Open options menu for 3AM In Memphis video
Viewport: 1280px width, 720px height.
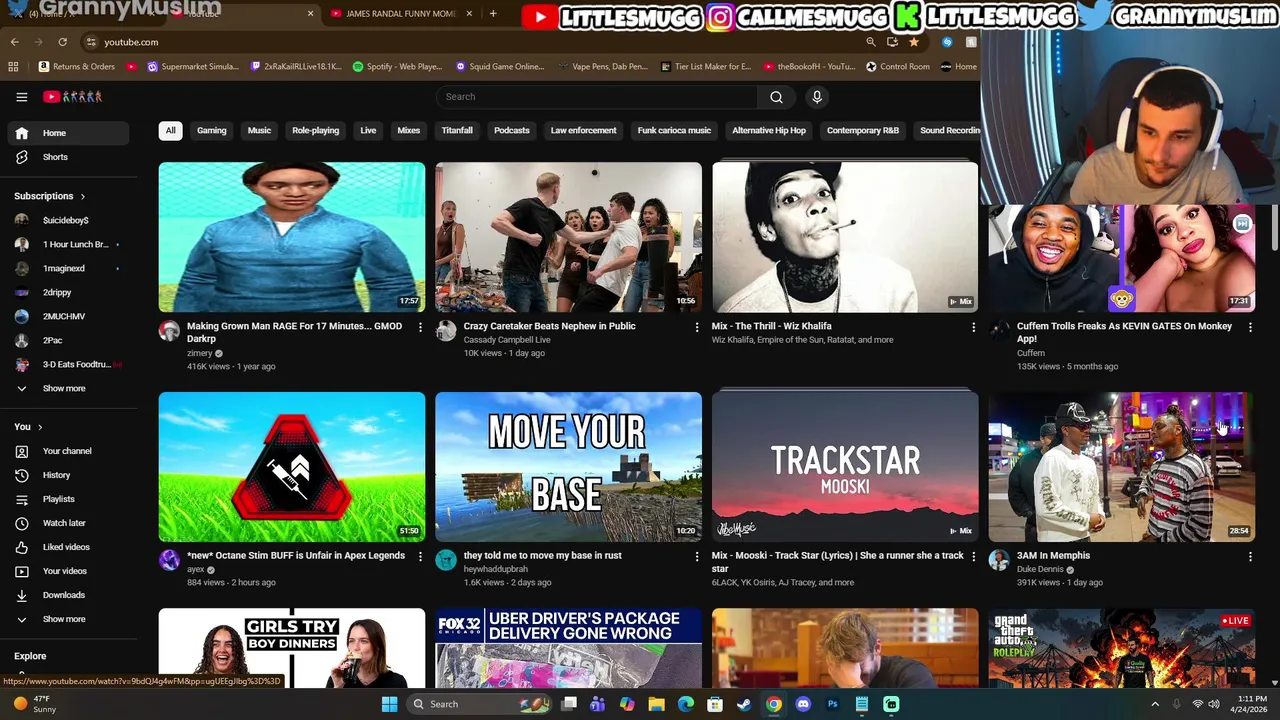(x=1250, y=556)
